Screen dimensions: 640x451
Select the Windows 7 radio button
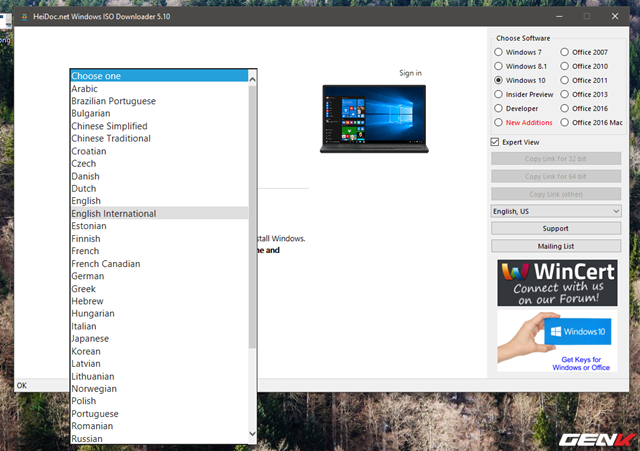498,52
